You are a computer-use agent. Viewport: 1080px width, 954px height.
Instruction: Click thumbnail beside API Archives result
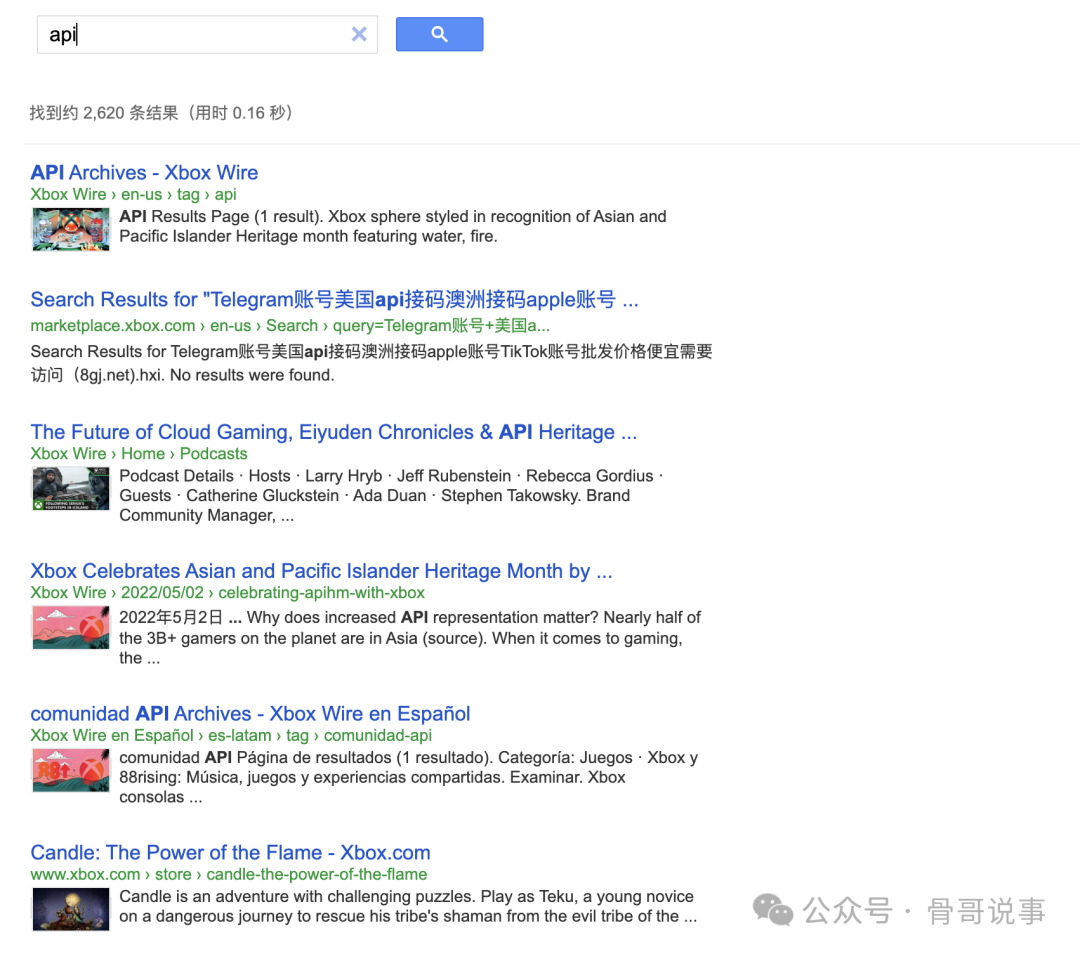(x=71, y=229)
